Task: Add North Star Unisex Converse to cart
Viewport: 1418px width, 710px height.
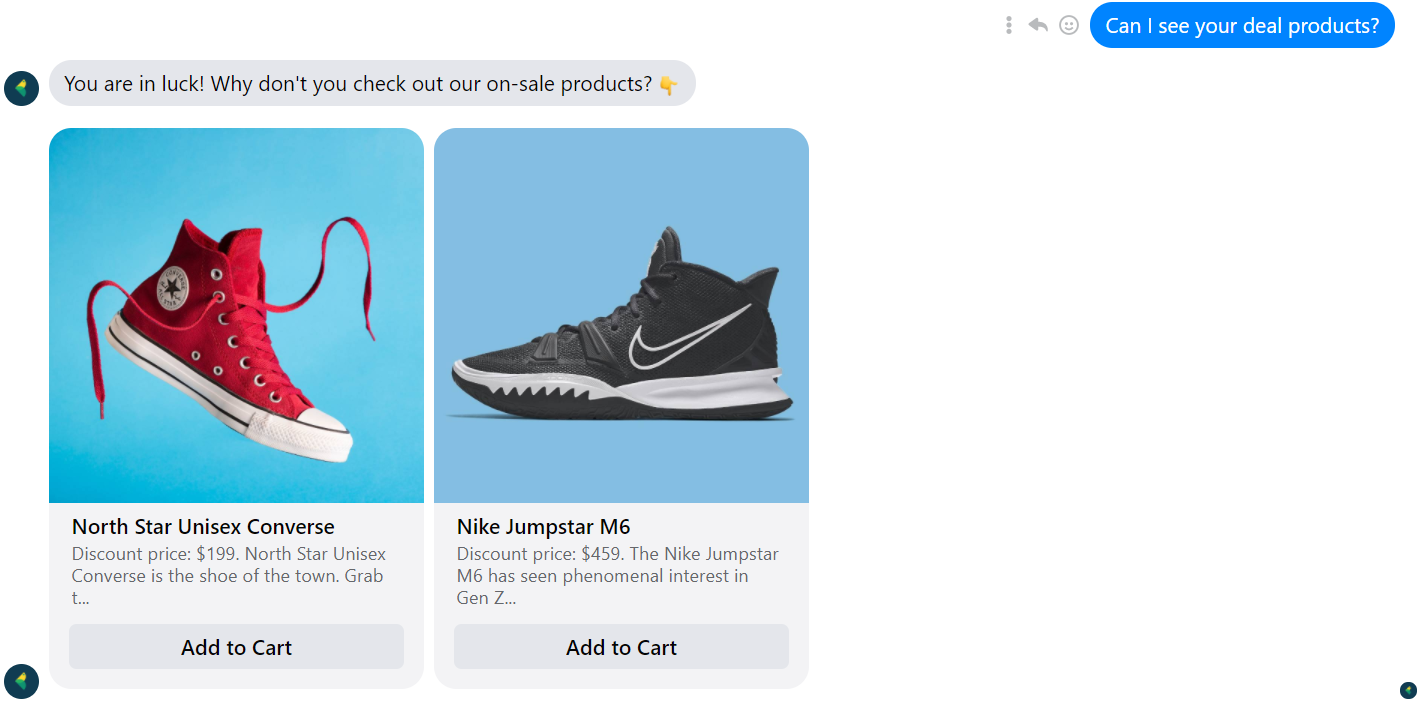Action: (x=236, y=647)
